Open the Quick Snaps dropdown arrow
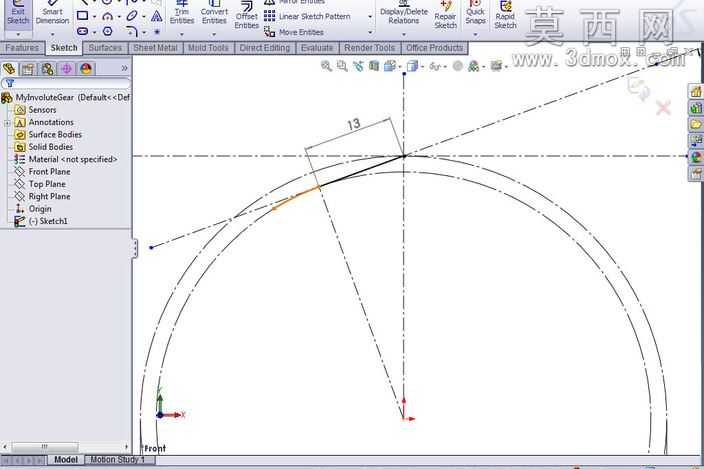 pyautogui.click(x=475, y=34)
